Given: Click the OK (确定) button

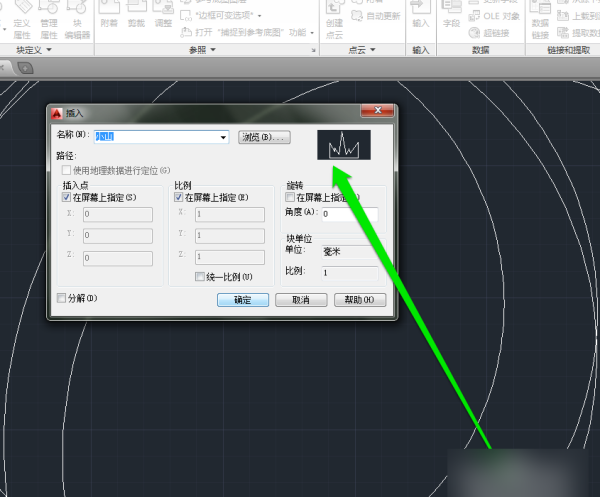Looking at the screenshot, I should (242, 299).
